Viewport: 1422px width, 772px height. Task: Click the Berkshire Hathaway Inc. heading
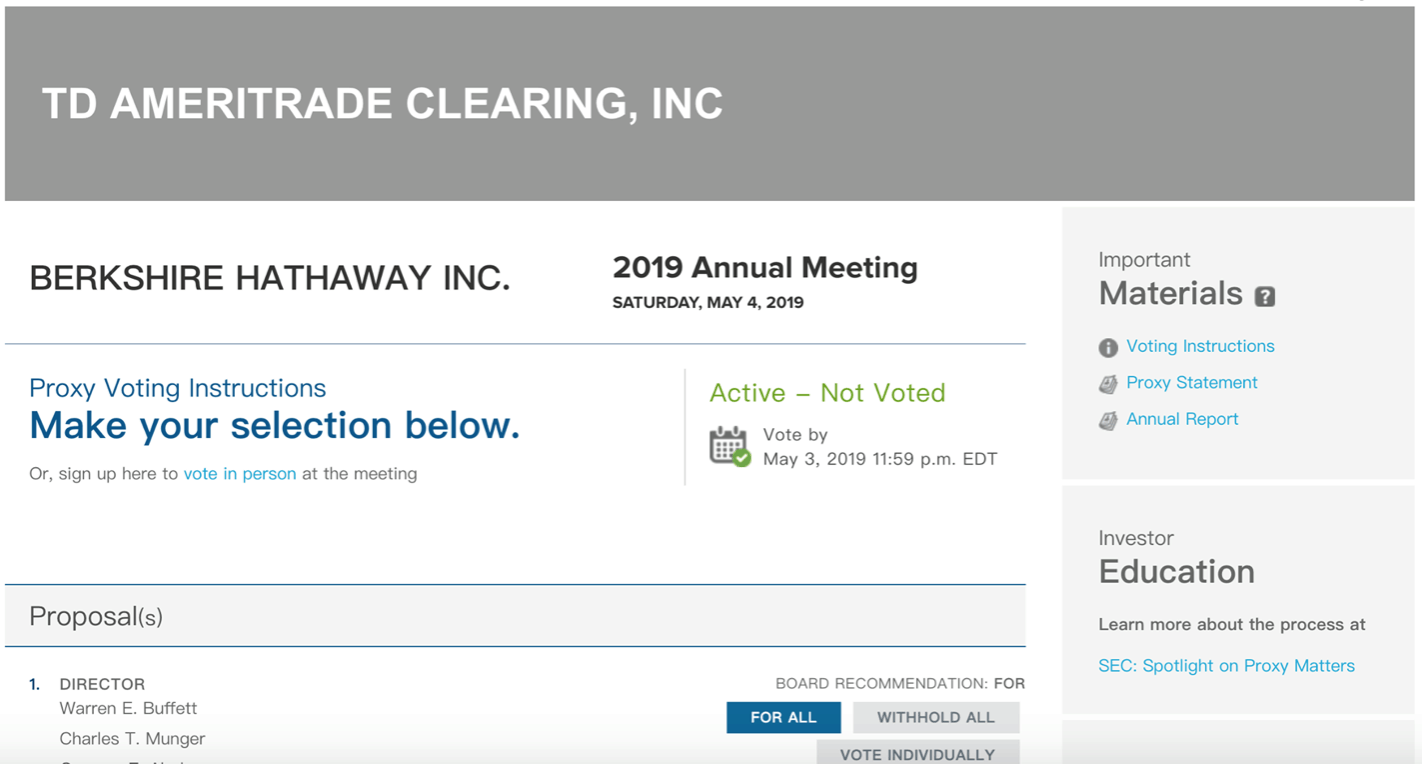pos(270,278)
